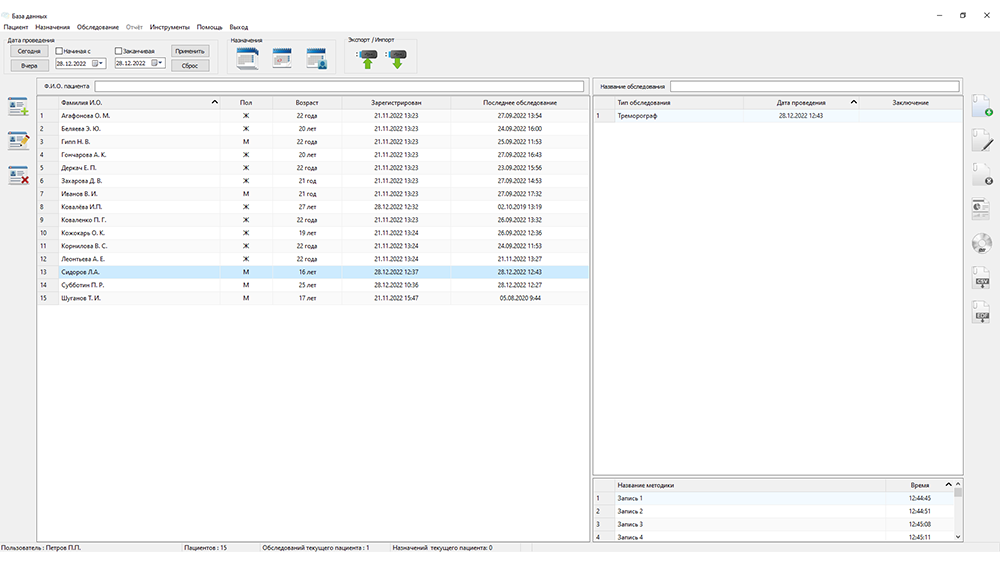
Task: Toggle the "Заканчивая" checkbox
Action: point(119,50)
